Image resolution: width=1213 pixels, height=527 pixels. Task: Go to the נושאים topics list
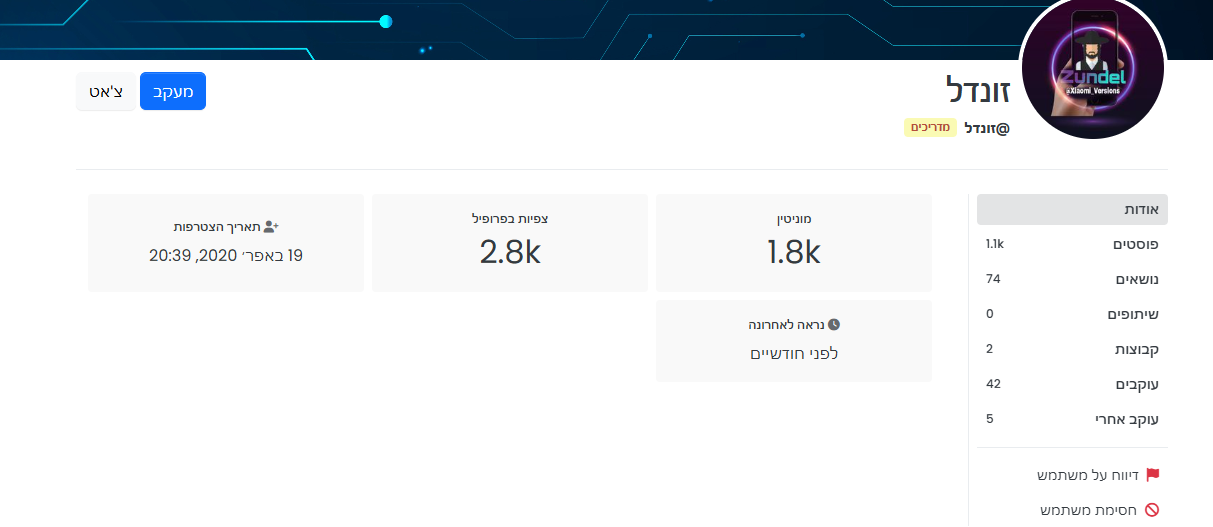tap(1072, 280)
